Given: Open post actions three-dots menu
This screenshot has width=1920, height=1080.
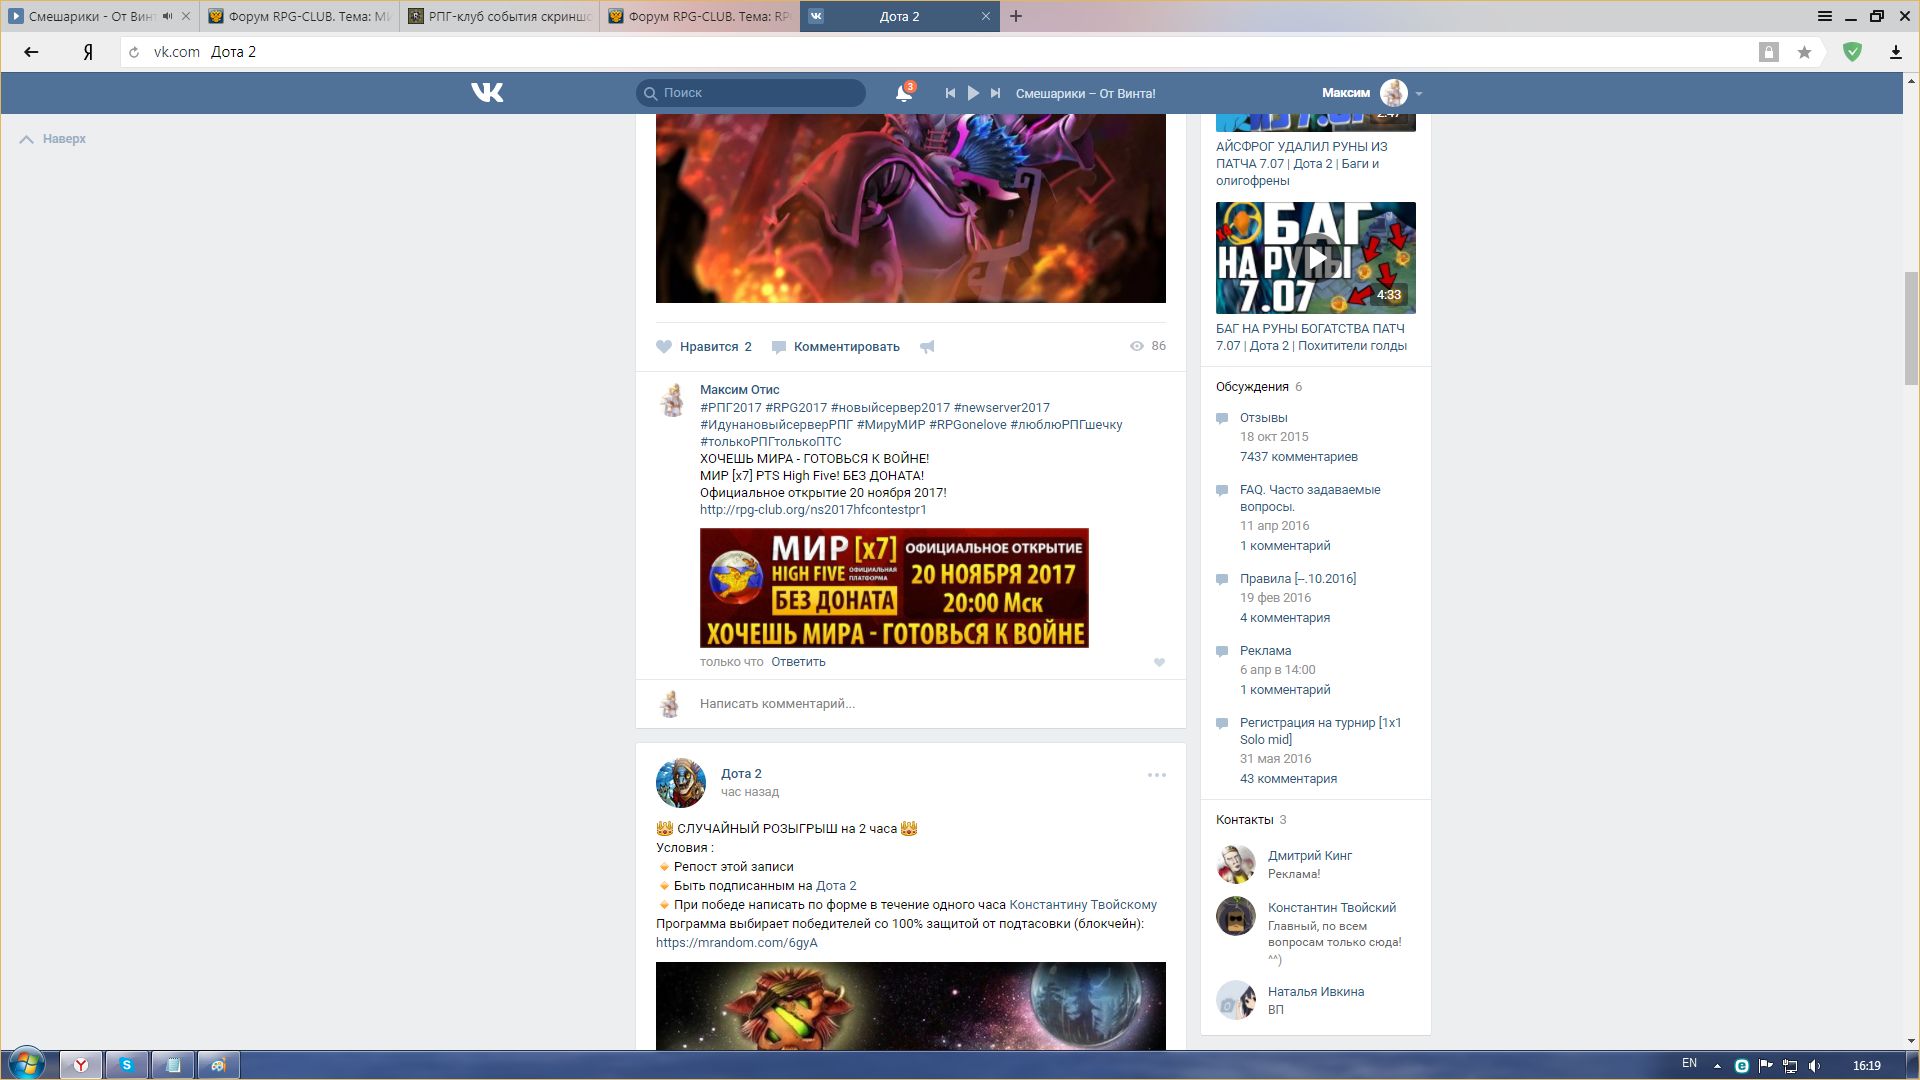Looking at the screenshot, I should pos(1157,775).
